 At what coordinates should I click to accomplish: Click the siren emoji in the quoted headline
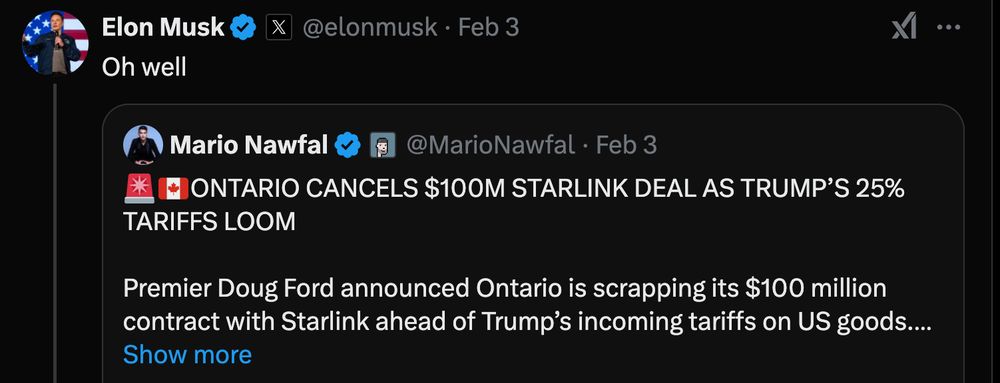pyautogui.click(x=139, y=189)
